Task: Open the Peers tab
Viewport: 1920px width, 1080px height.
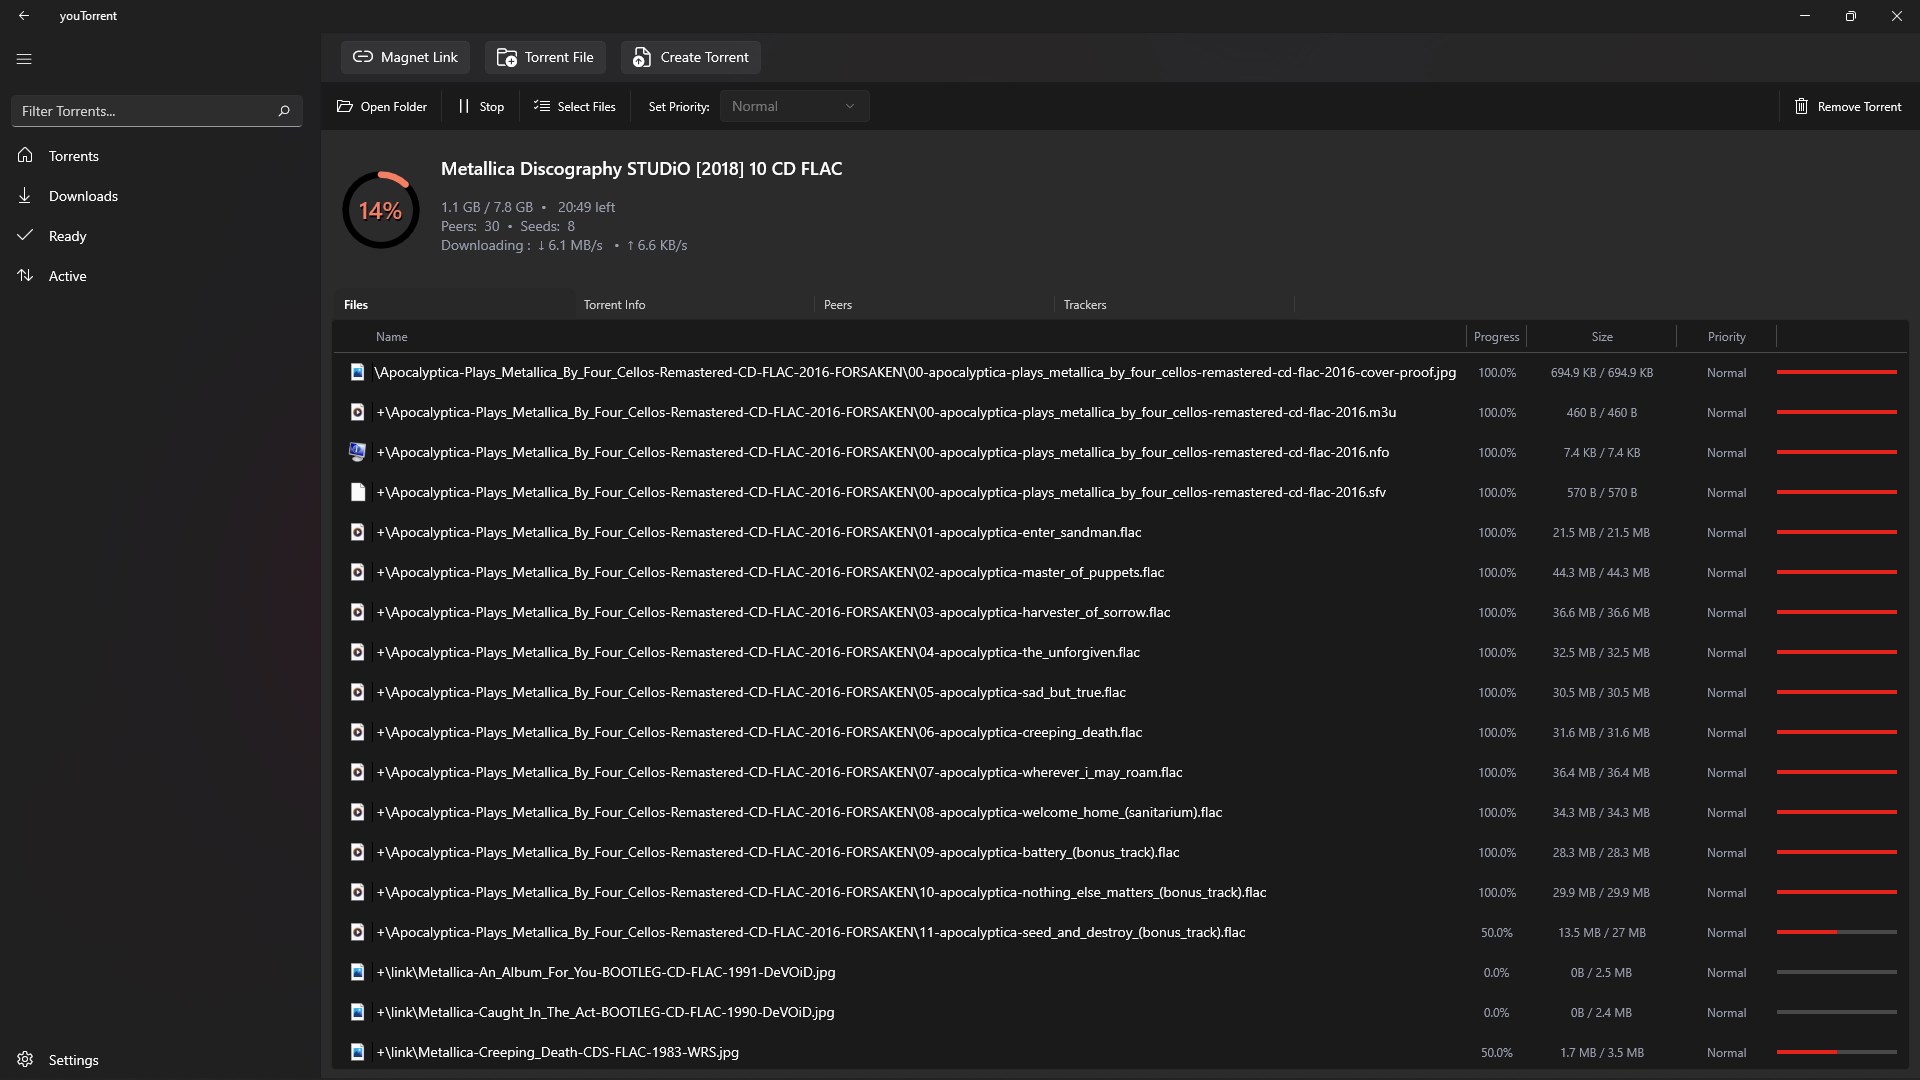Action: click(x=838, y=305)
